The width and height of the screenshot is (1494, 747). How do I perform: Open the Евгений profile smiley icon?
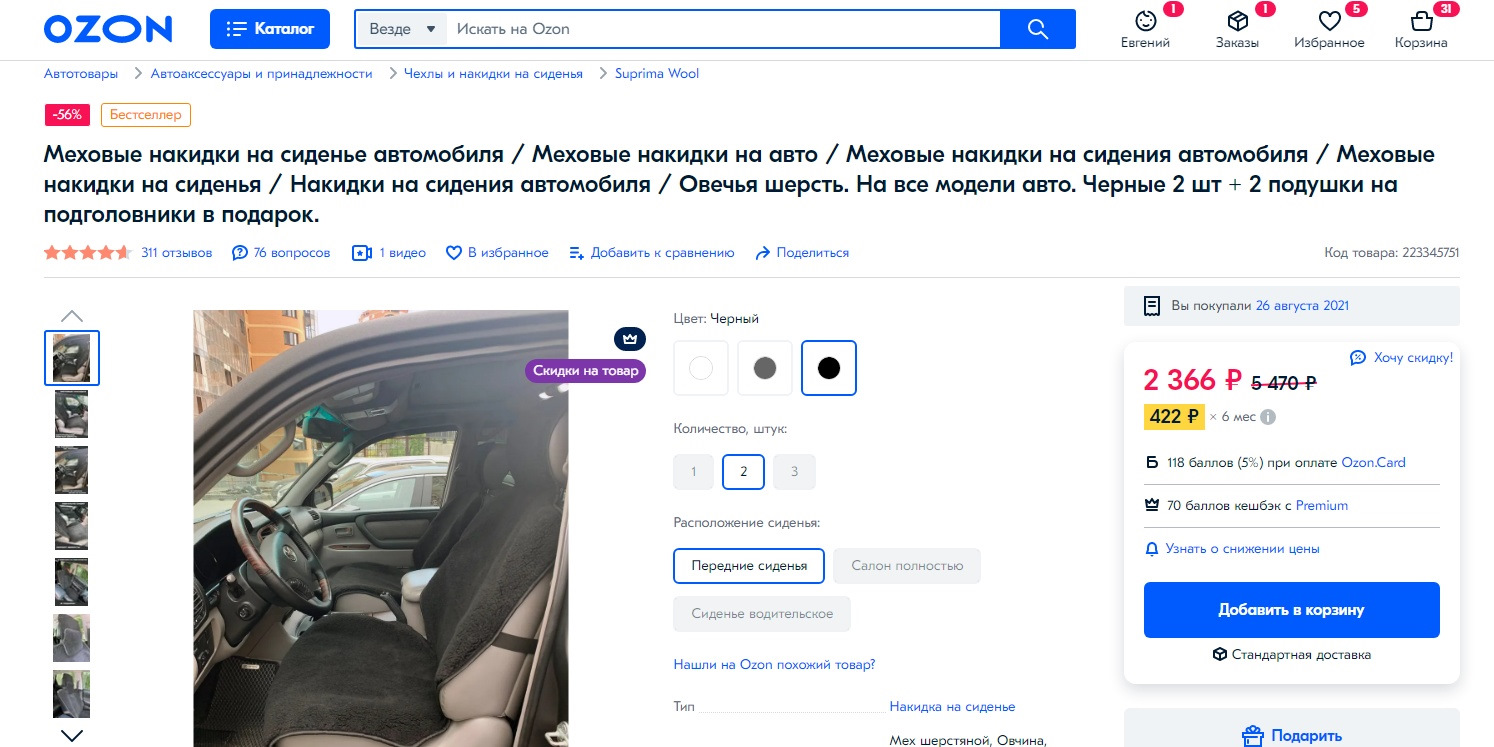(1144, 22)
